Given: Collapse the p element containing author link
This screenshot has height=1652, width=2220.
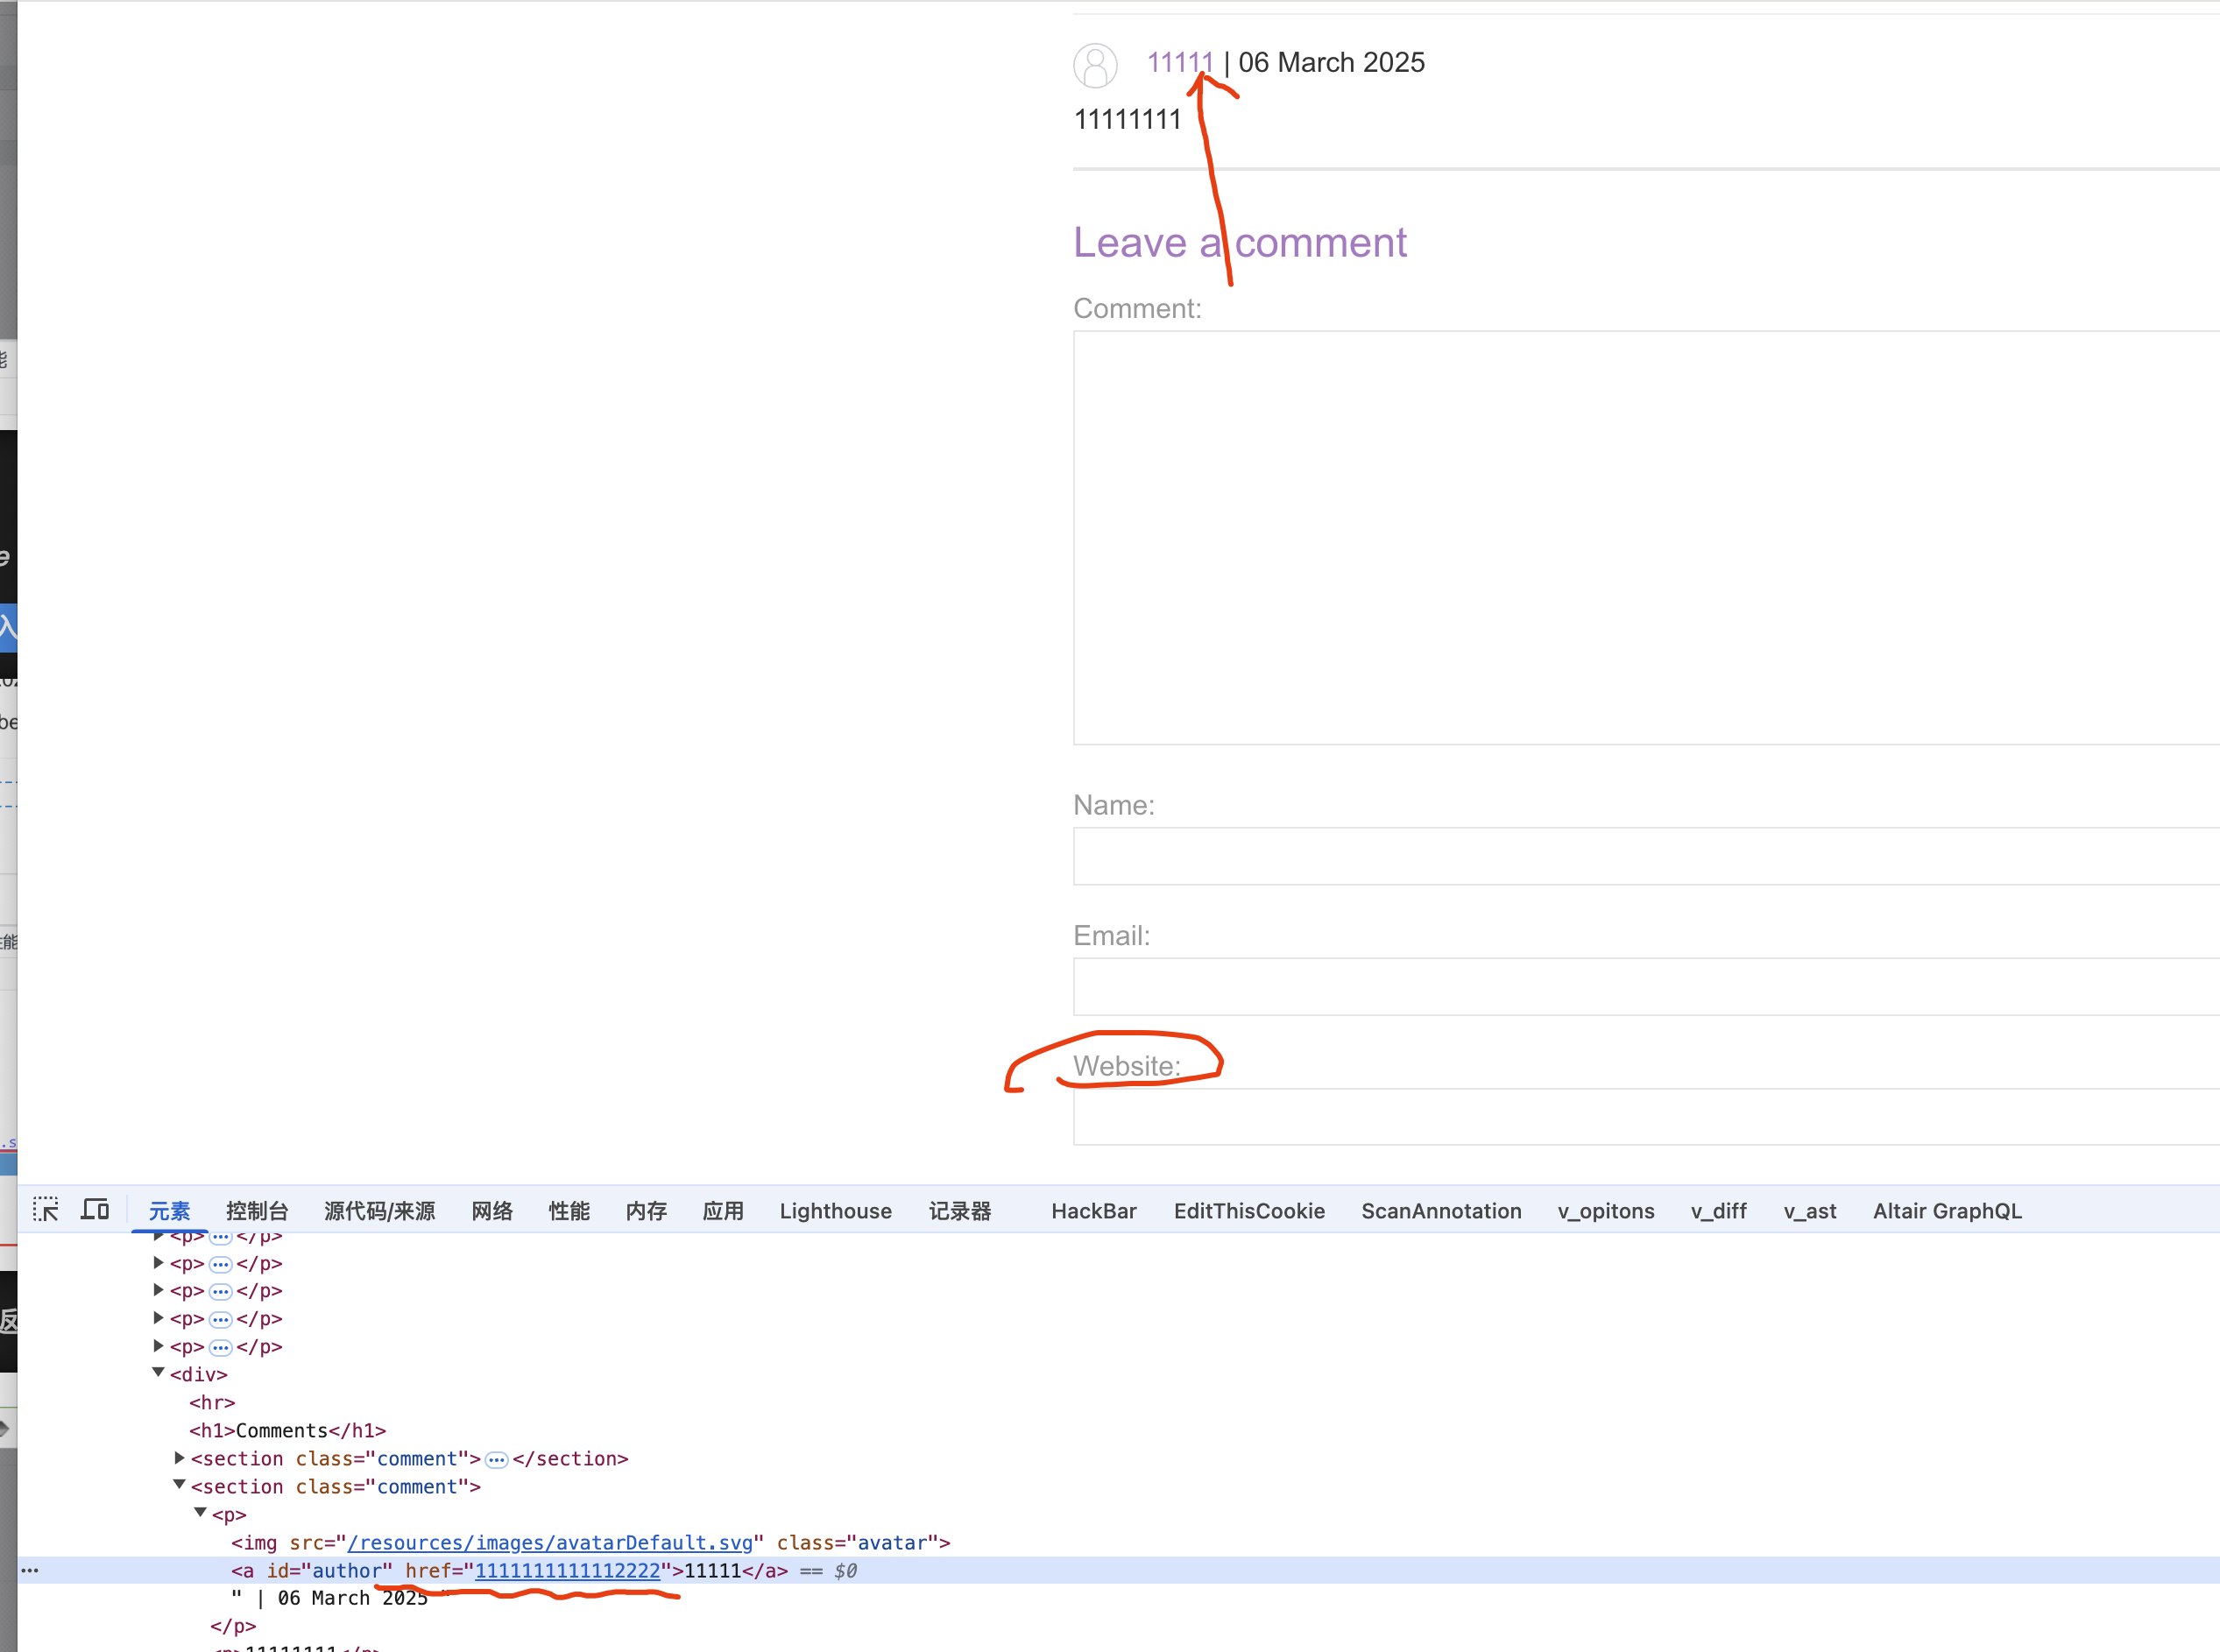Looking at the screenshot, I should tap(200, 1513).
